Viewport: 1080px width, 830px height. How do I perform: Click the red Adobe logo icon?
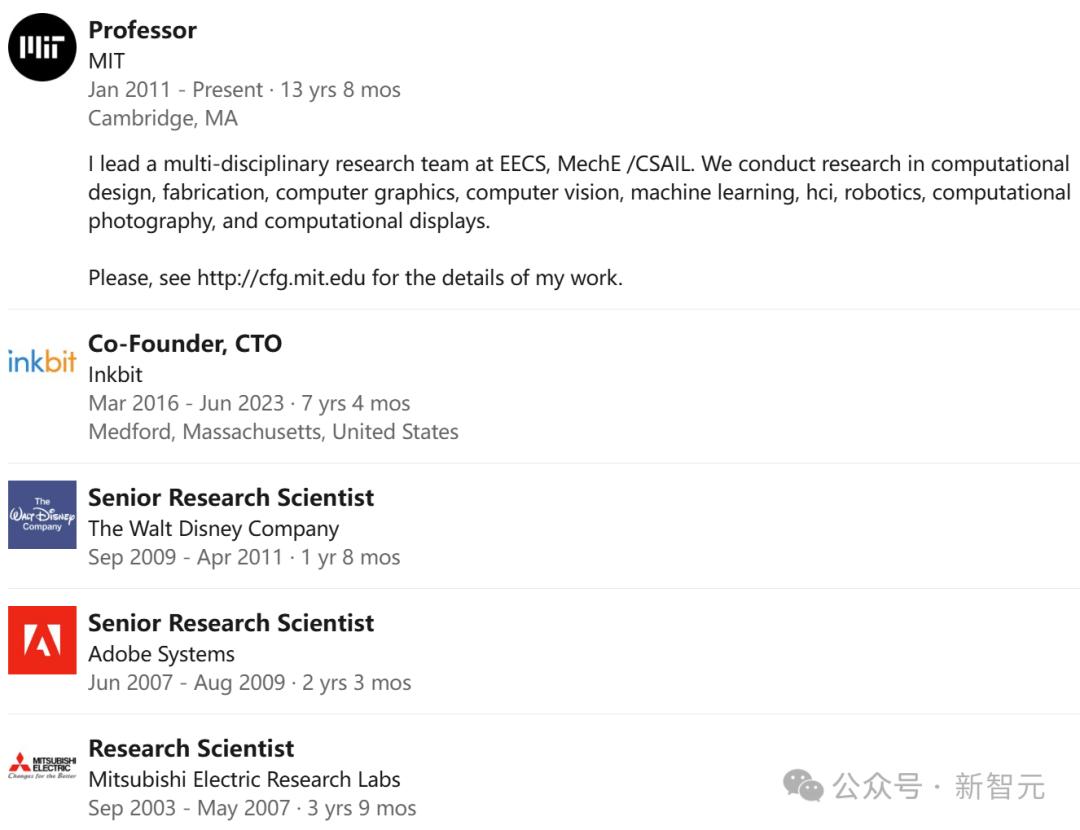pos(42,640)
